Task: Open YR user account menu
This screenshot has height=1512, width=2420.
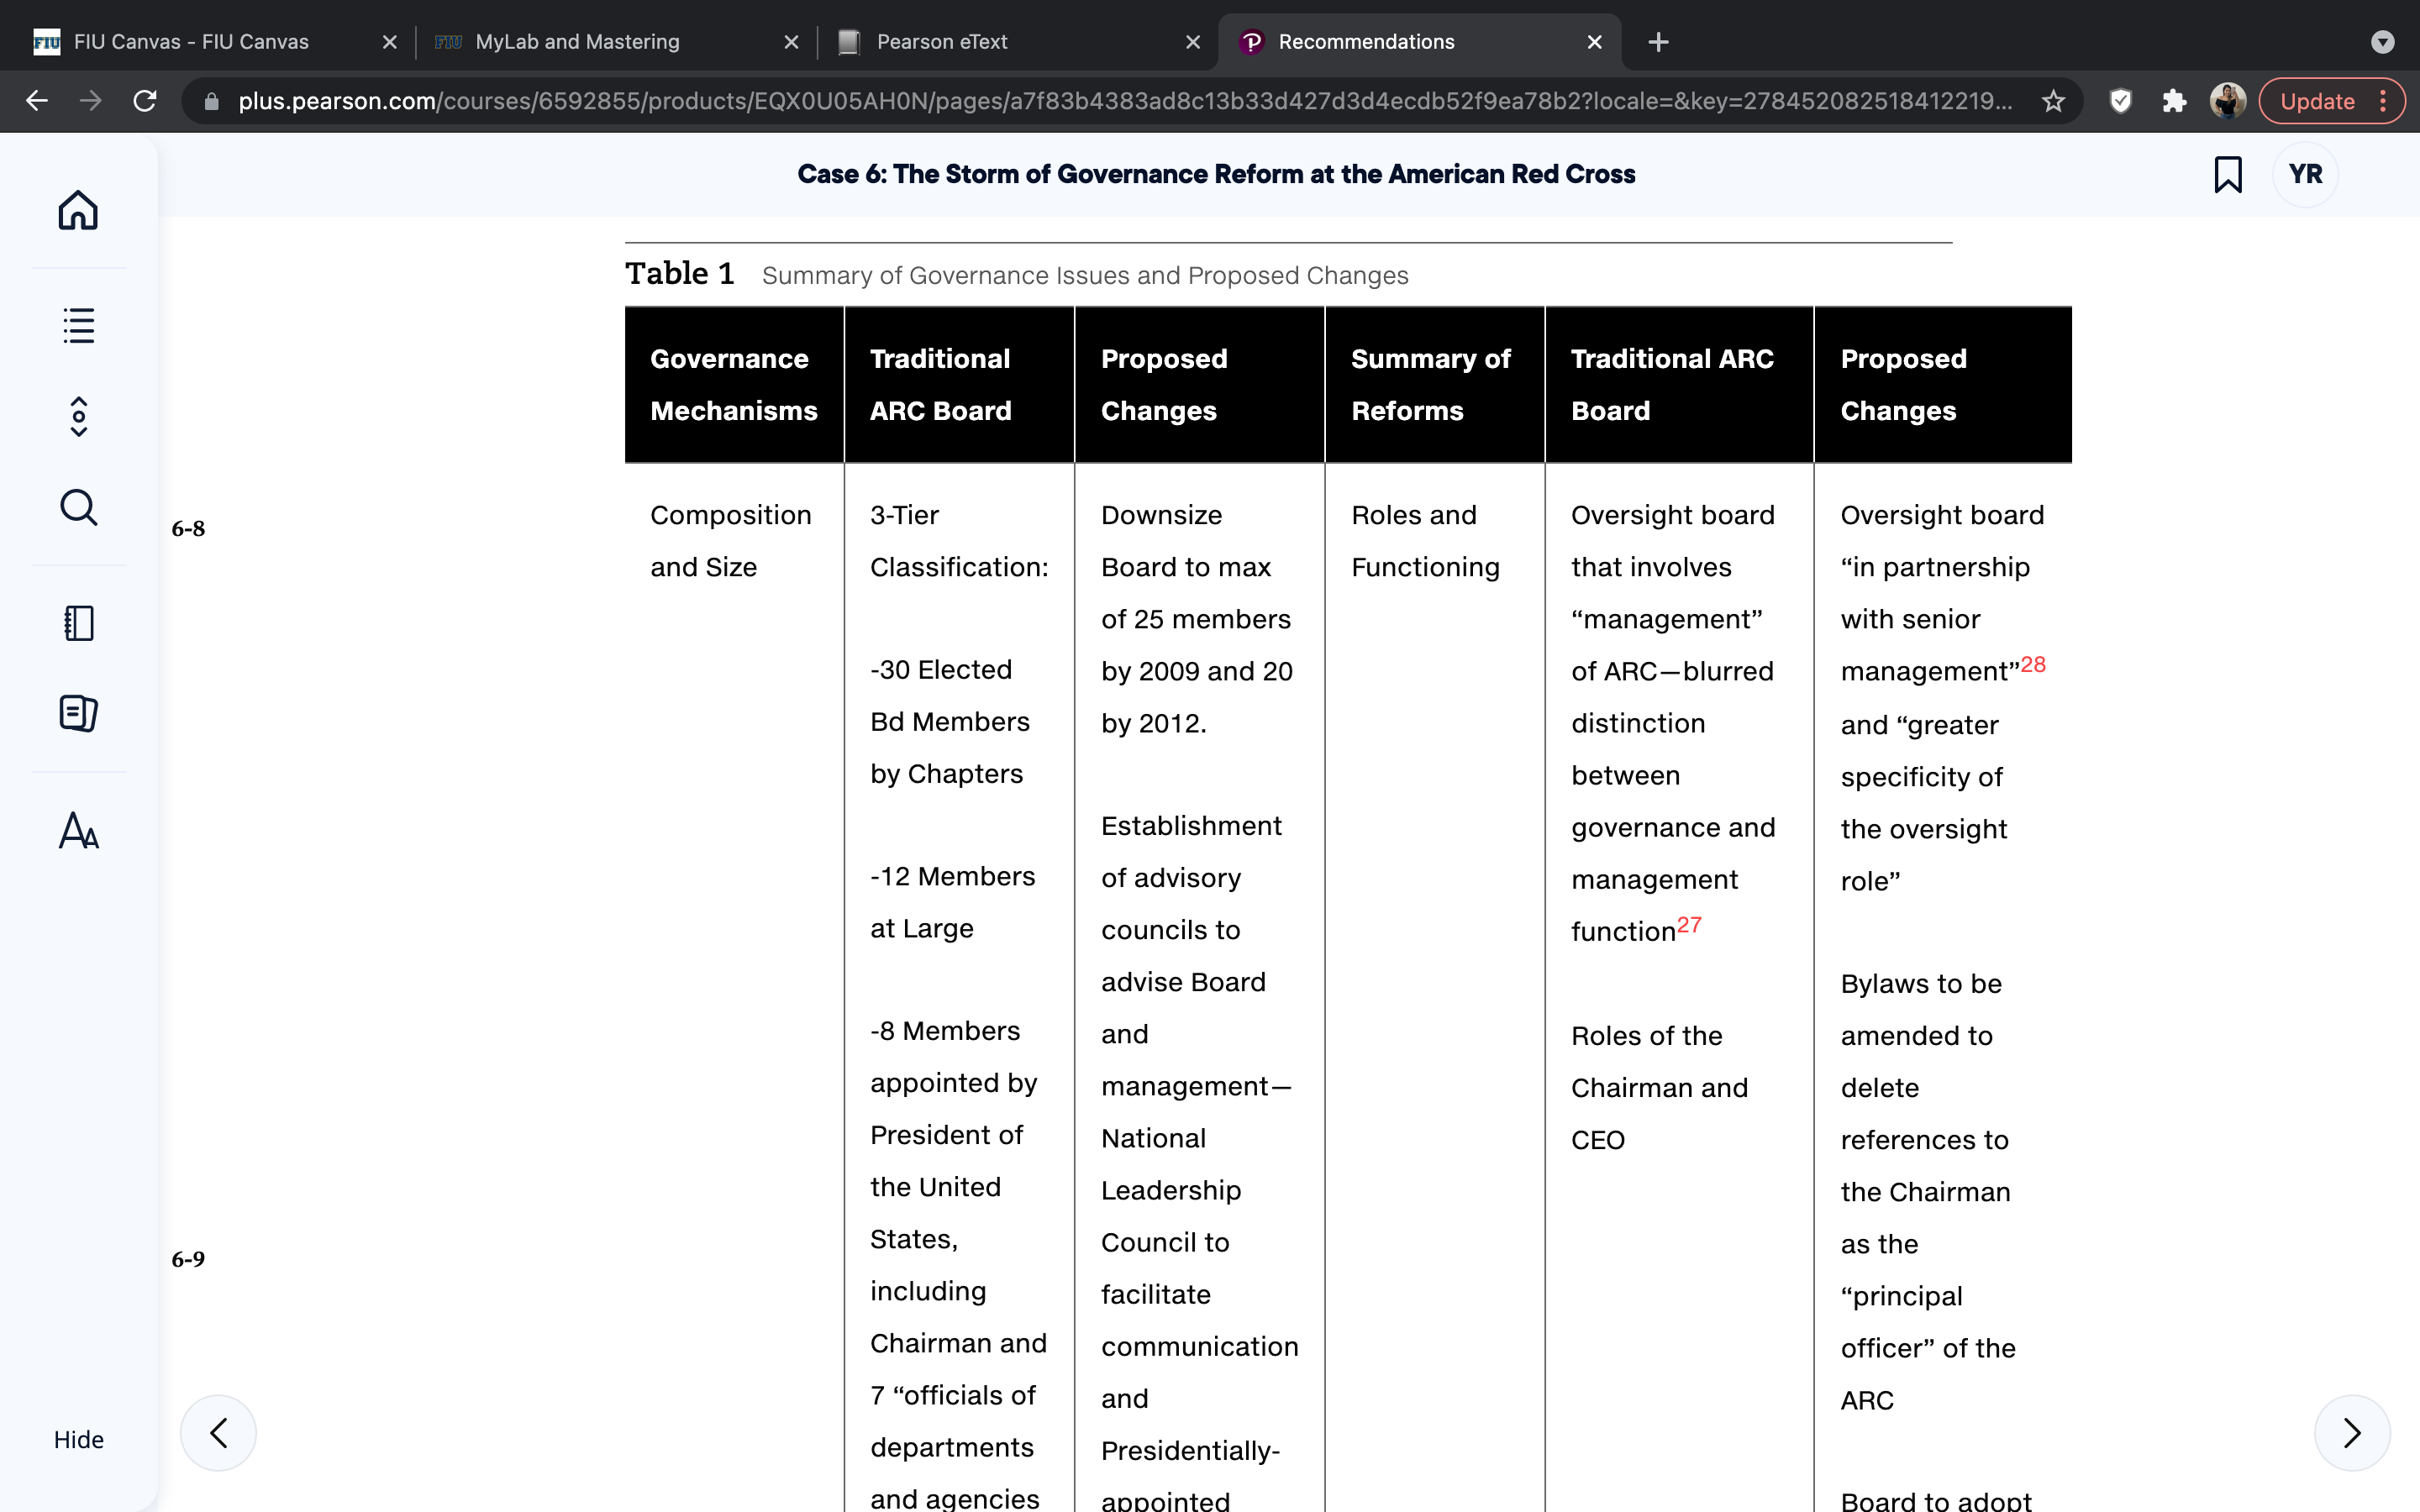Action: point(2305,174)
